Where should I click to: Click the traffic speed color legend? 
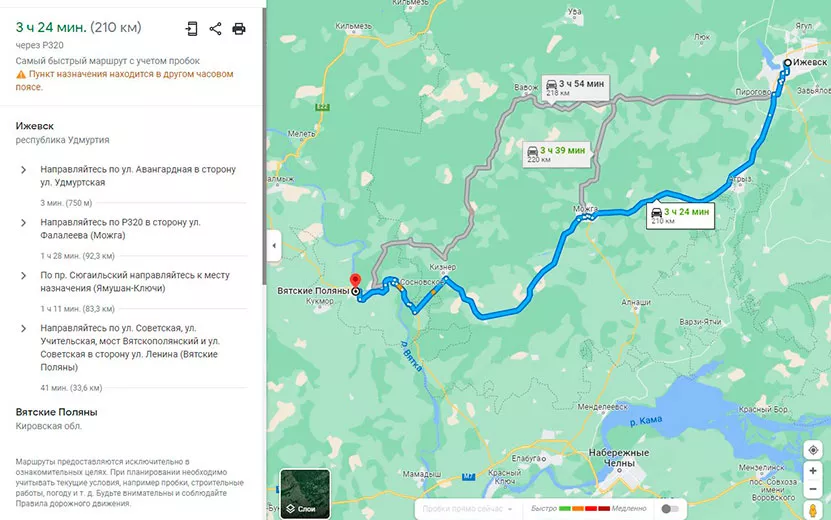click(588, 509)
